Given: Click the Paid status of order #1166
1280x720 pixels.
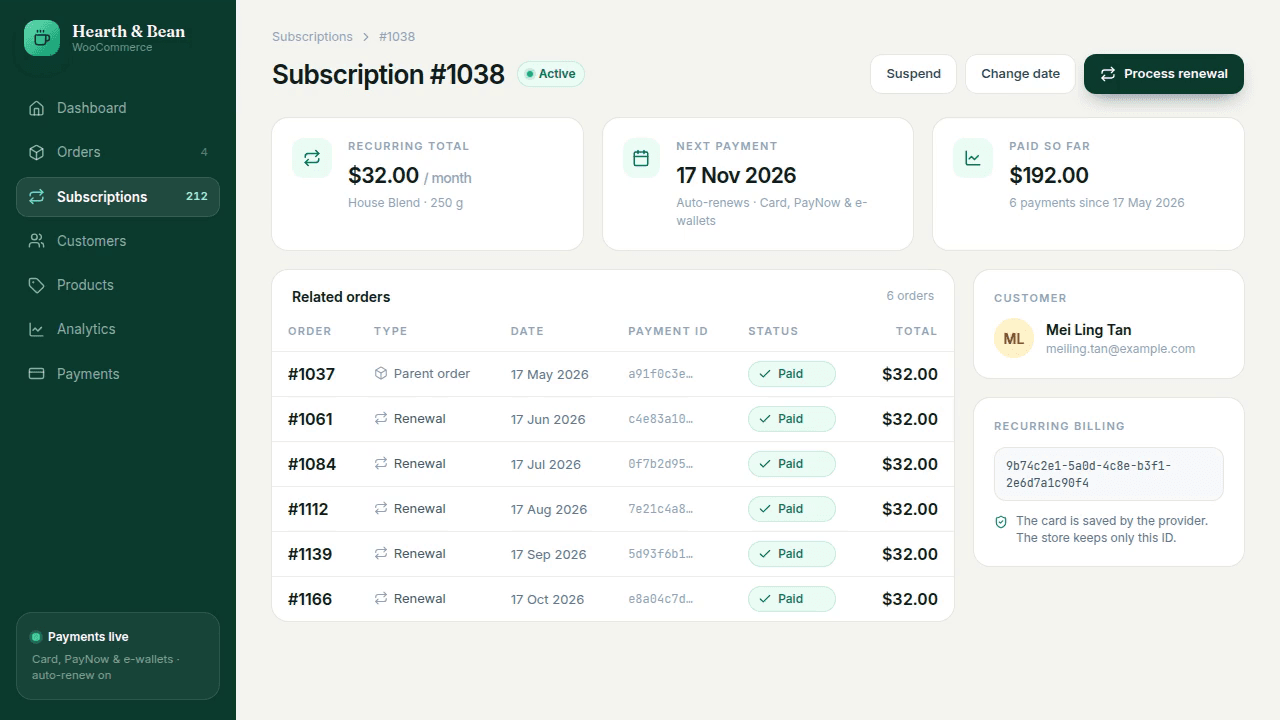Looking at the screenshot, I should [791, 599].
